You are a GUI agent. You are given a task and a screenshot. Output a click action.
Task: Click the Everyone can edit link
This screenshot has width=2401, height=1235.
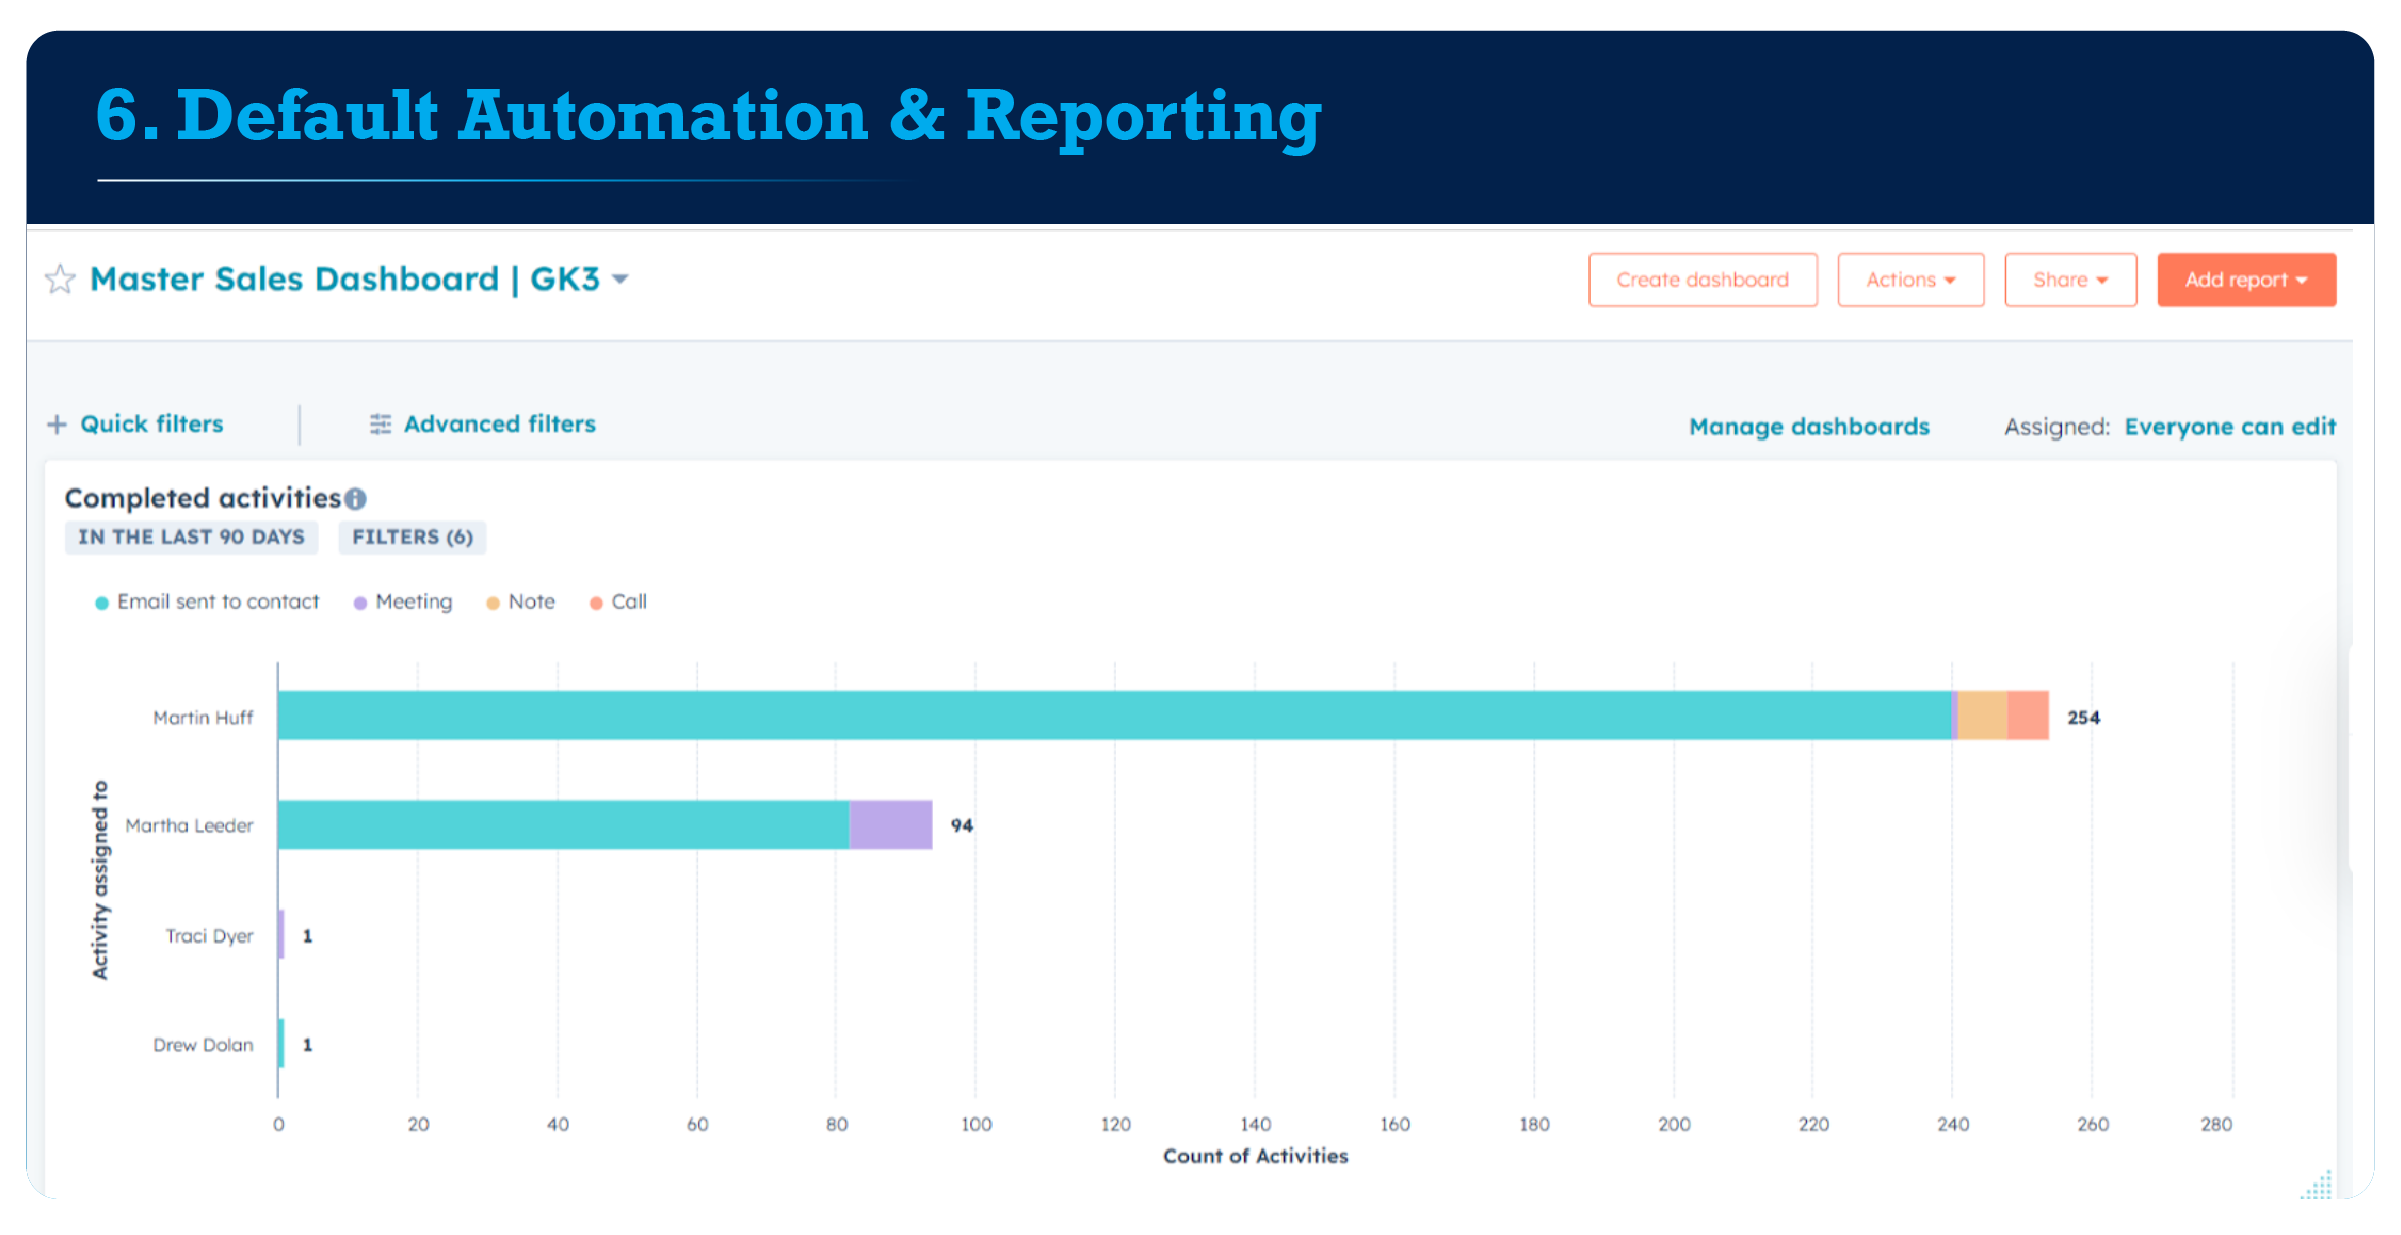2230,427
